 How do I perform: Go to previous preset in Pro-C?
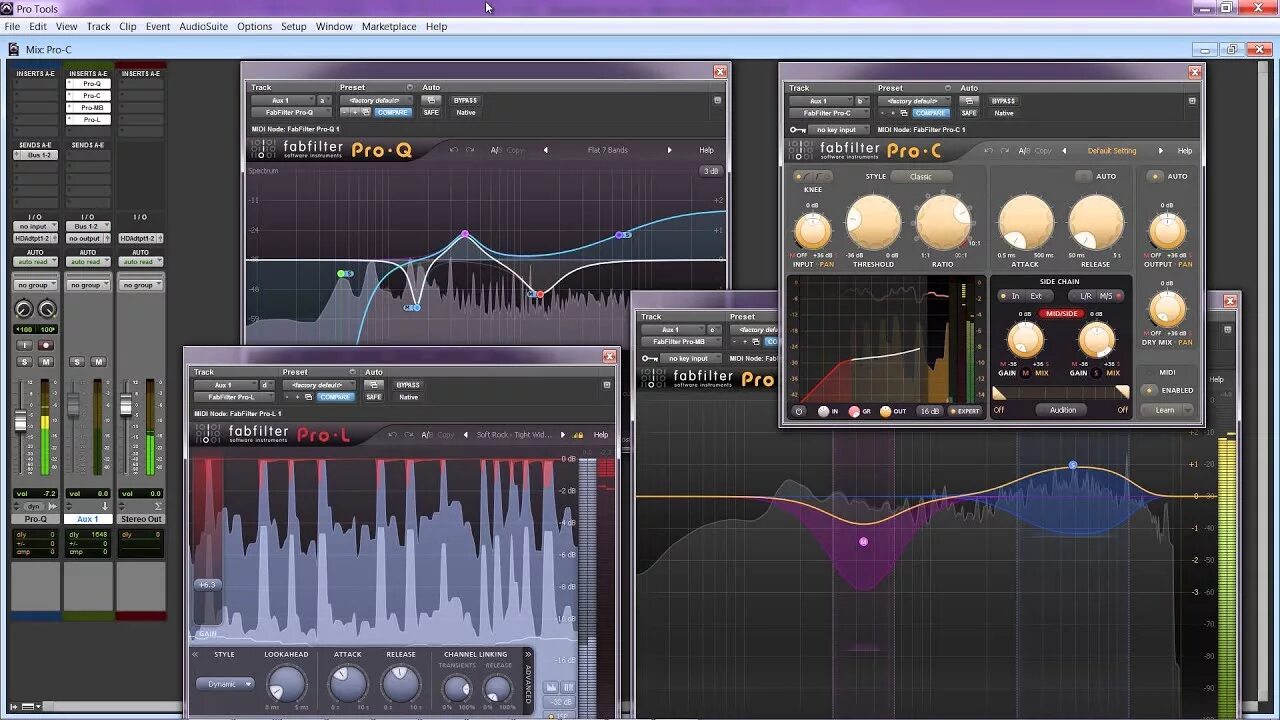[1064, 150]
